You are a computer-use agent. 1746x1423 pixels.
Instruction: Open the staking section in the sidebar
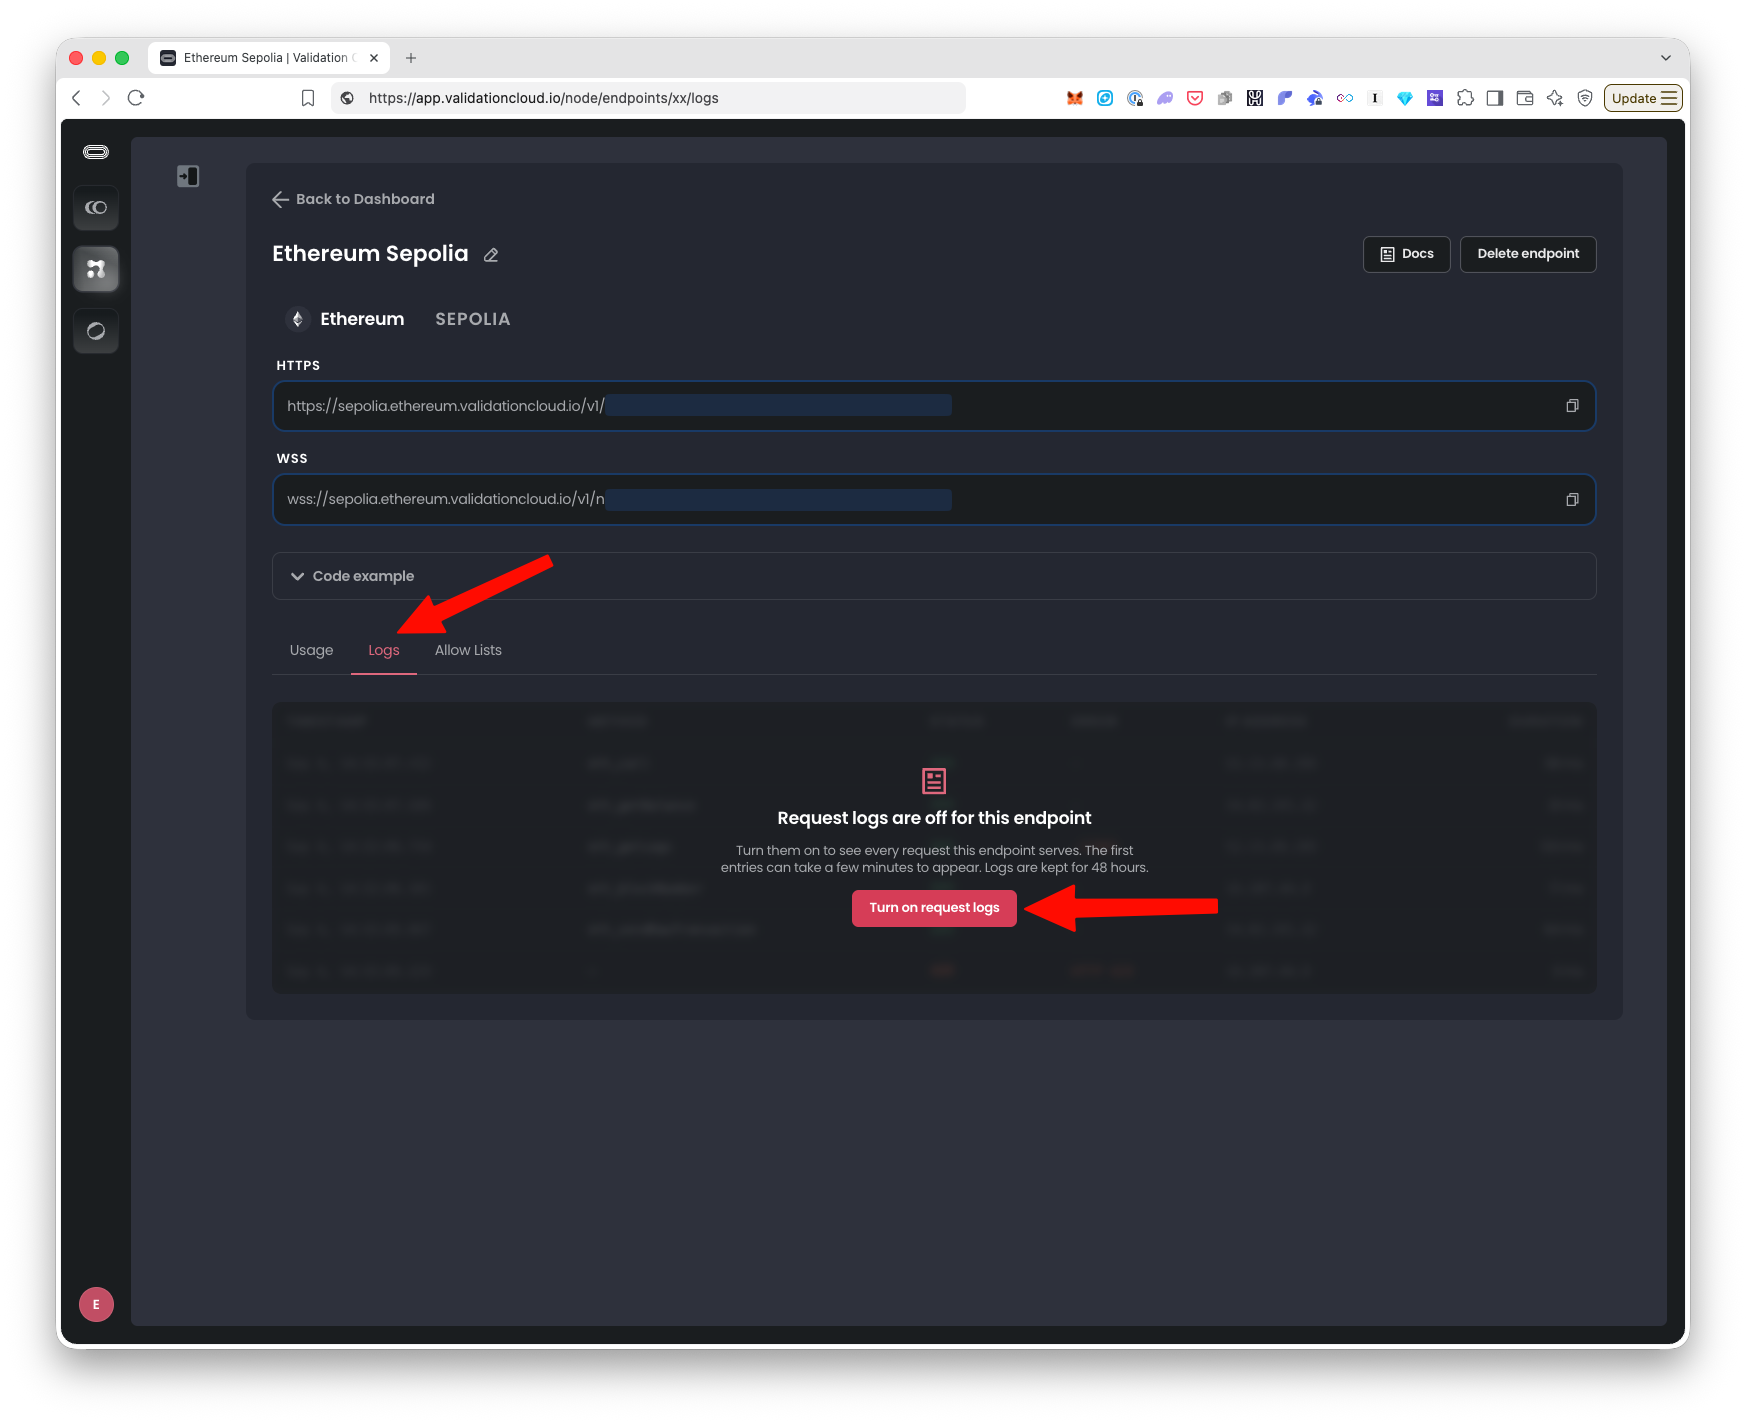pos(96,208)
